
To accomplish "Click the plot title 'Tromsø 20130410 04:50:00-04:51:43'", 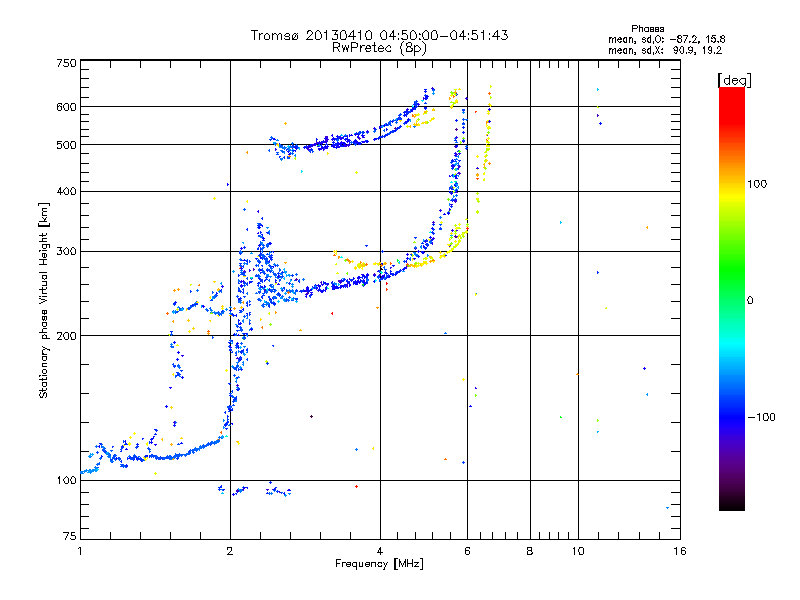I will [x=380, y=35].
